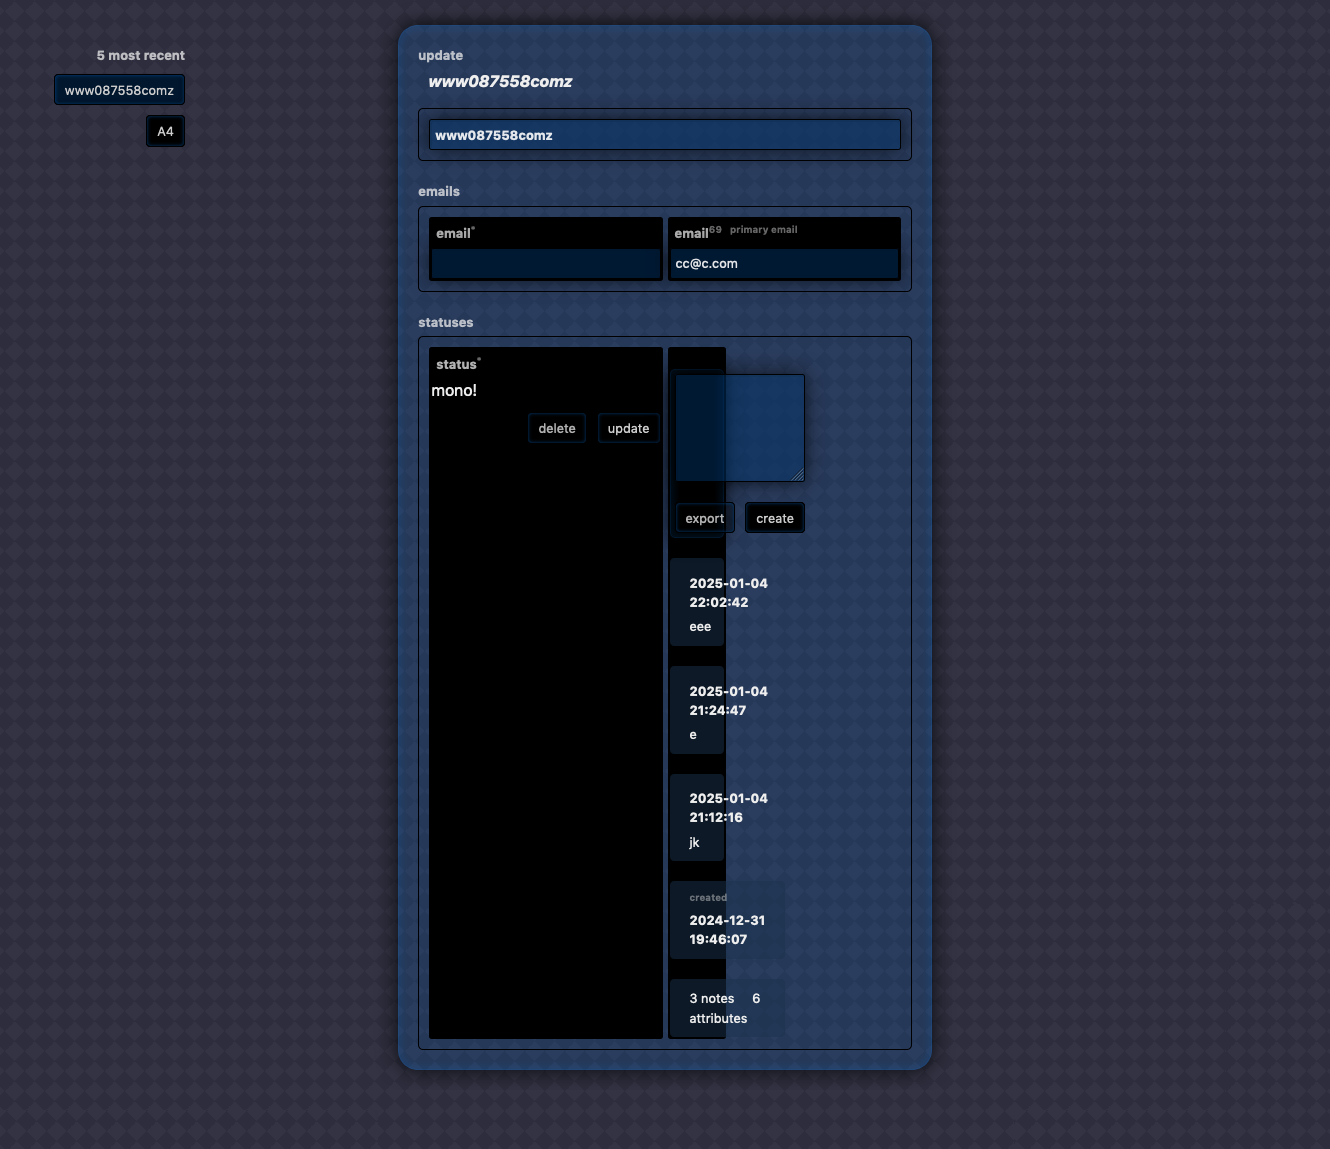Focus the empty new email field

pyautogui.click(x=546, y=264)
